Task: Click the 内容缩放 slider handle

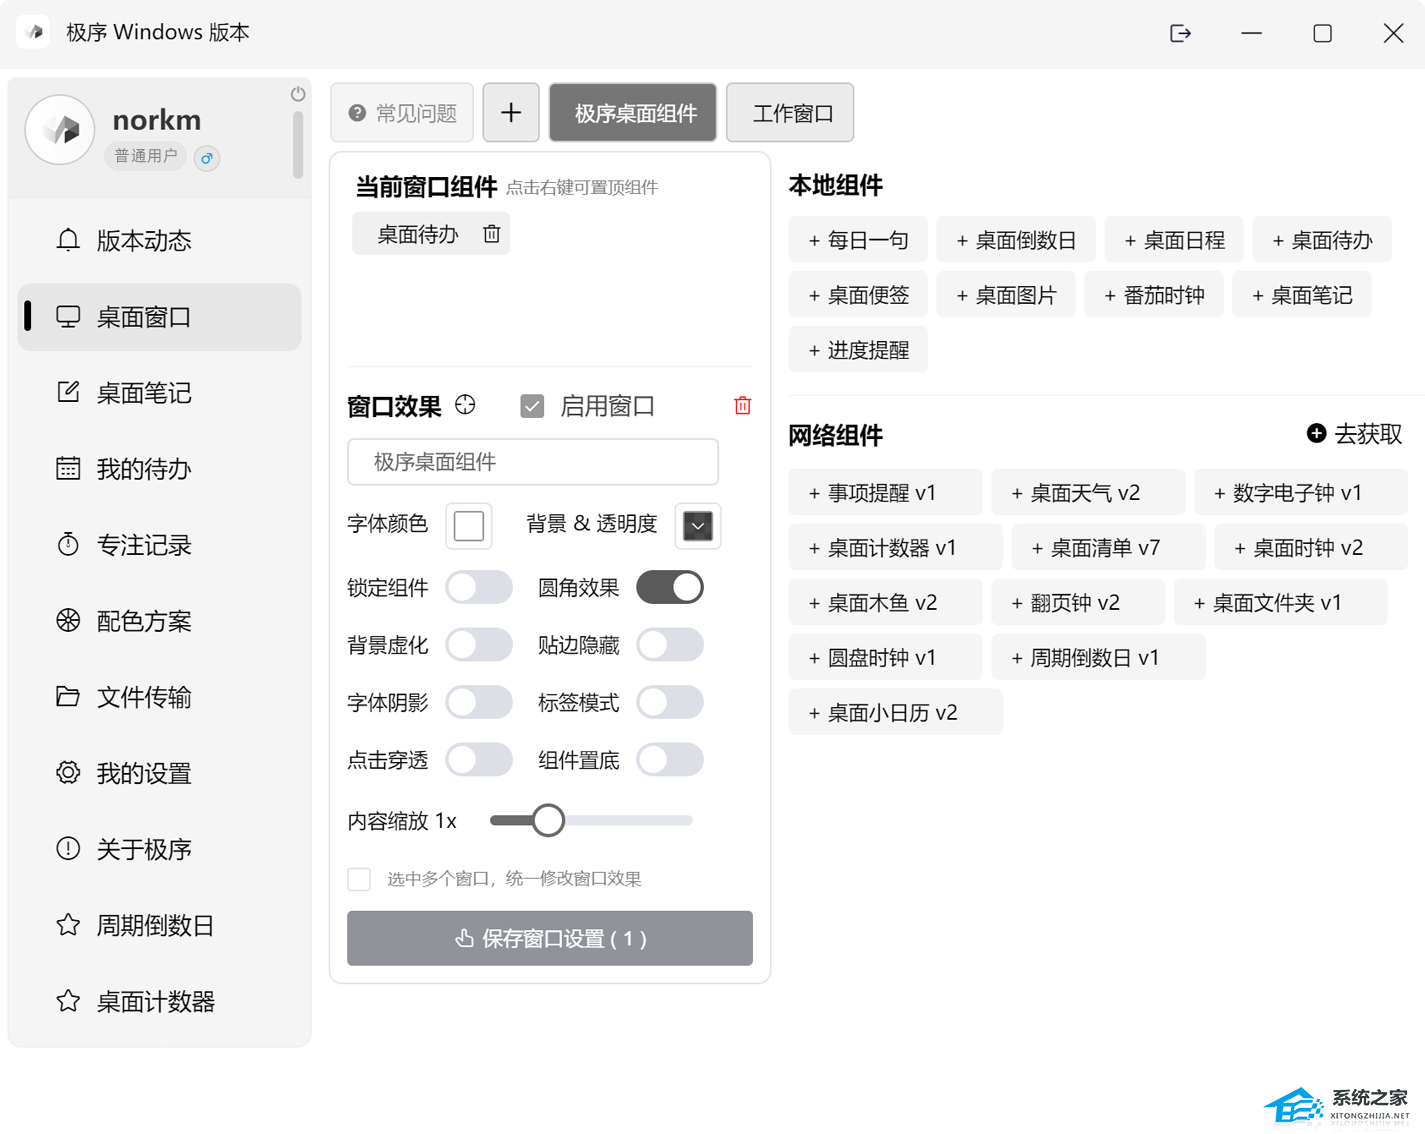Action: point(547,820)
